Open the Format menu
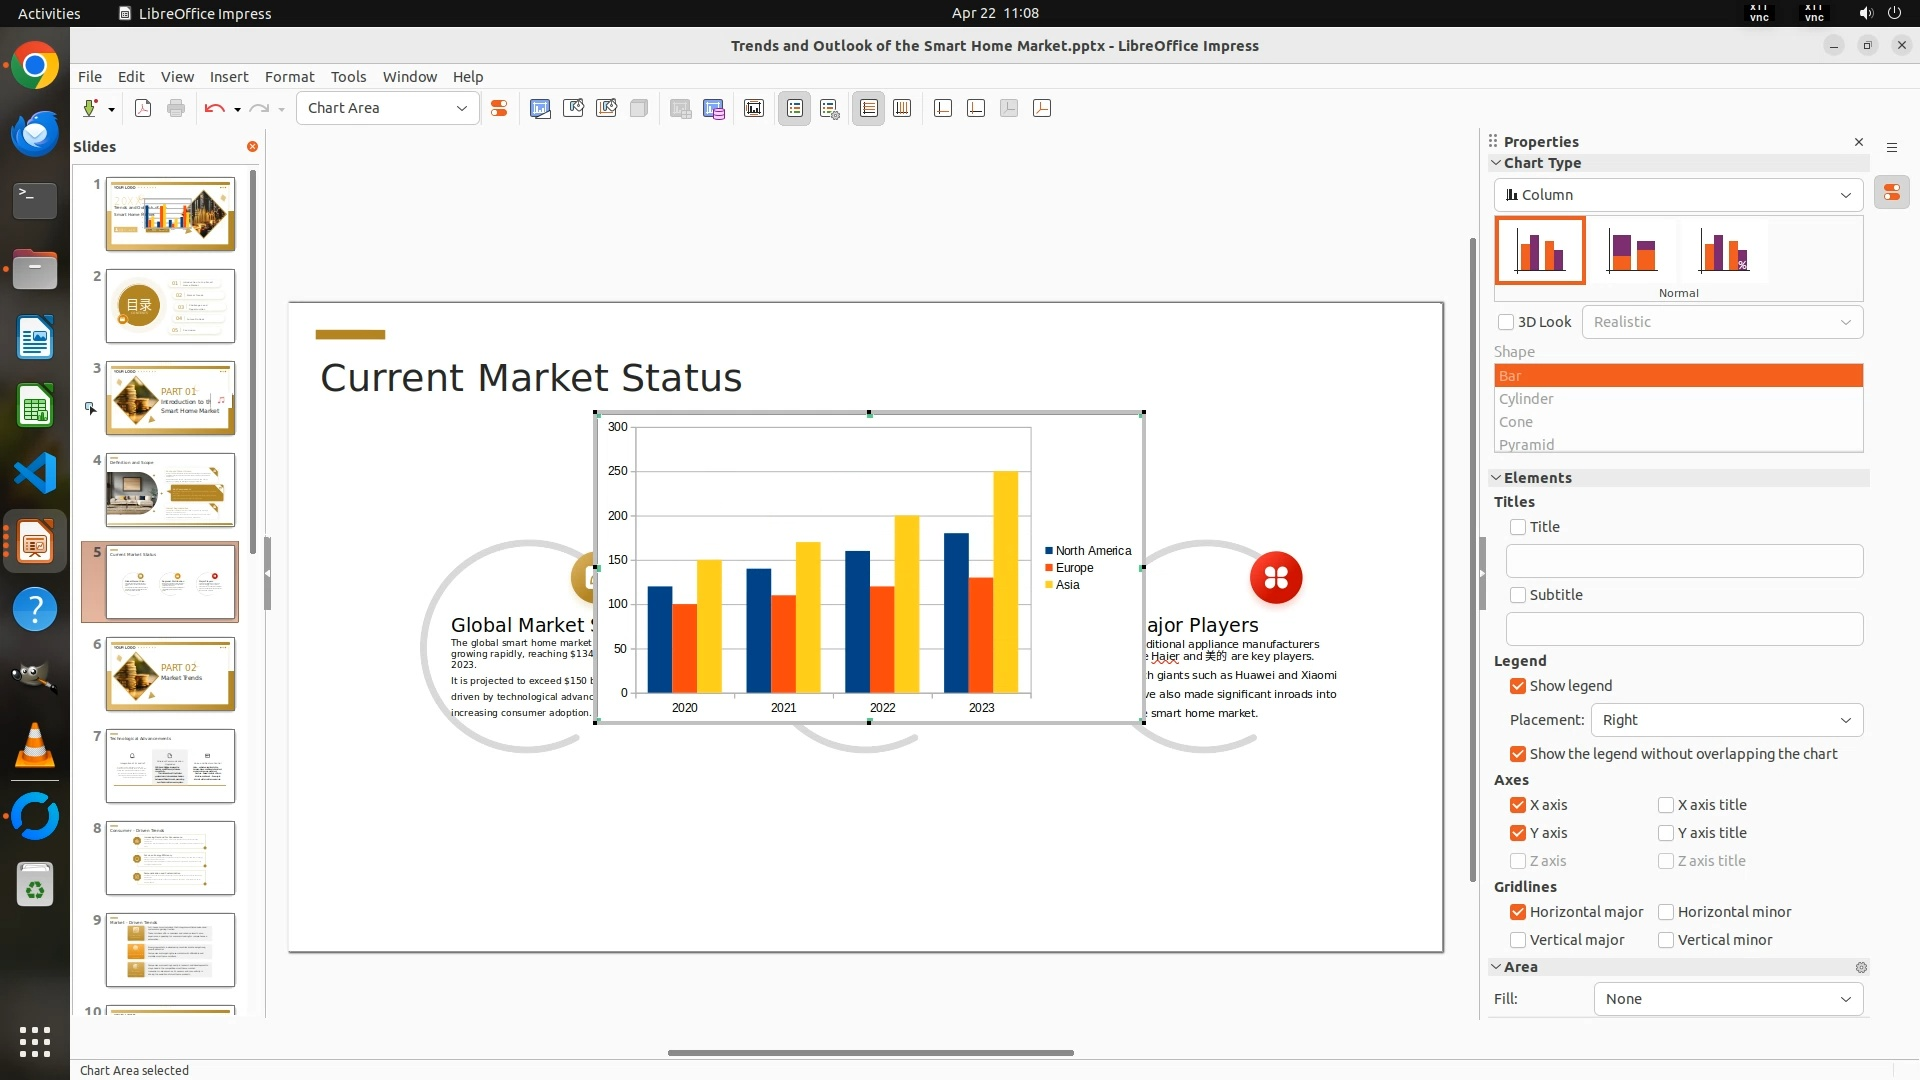Screen dimensions: 1920x1080 pyautogui.click(x=289, y=77)
